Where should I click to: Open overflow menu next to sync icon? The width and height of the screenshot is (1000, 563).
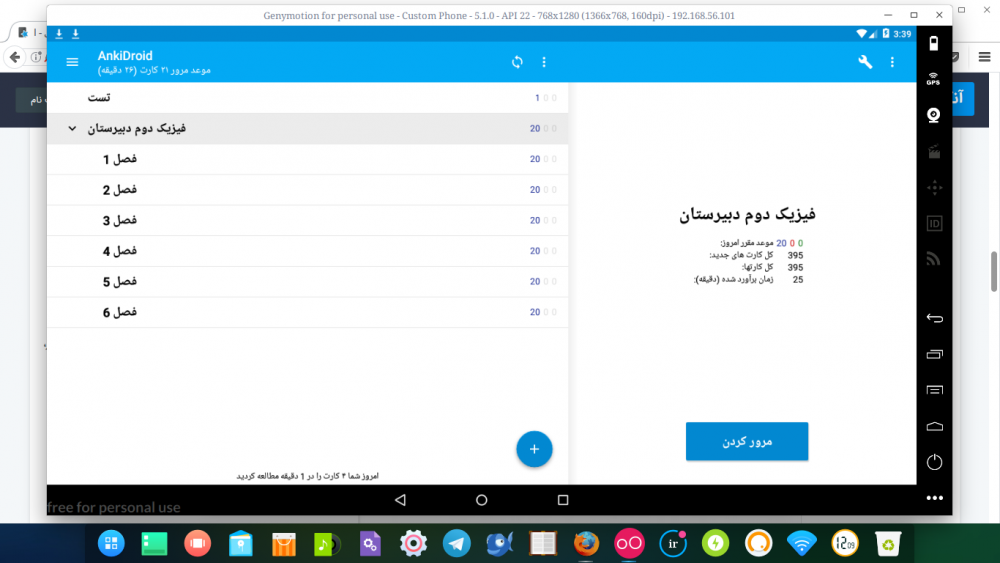[x=544, y=62]
